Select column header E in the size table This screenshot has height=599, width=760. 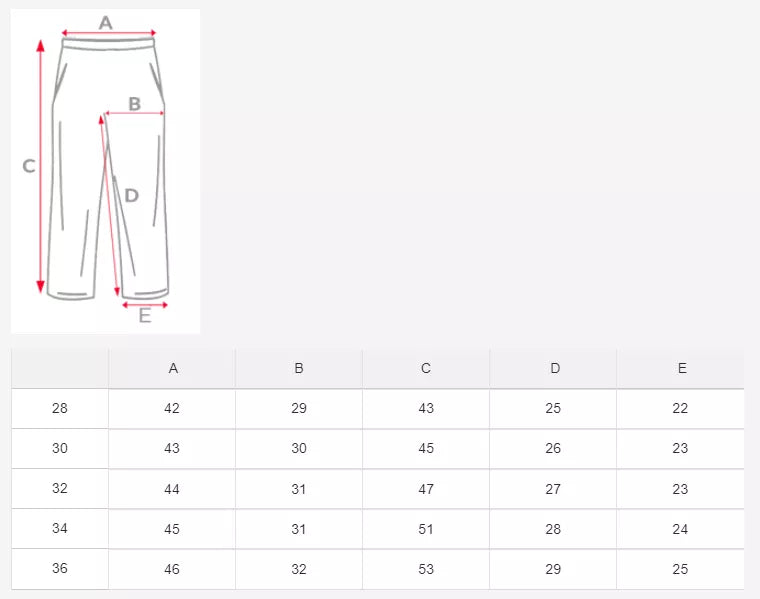(x=682, y=368)
